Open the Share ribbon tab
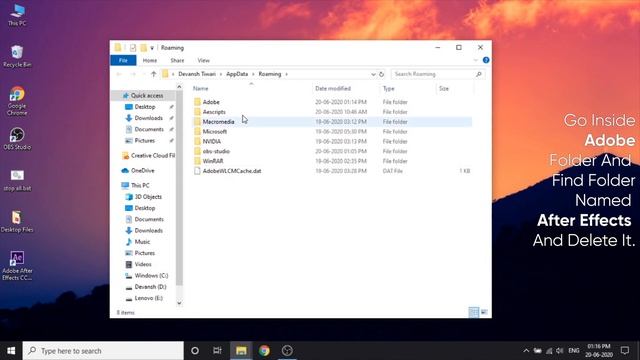640x360 pixels. tap(177, 60)
